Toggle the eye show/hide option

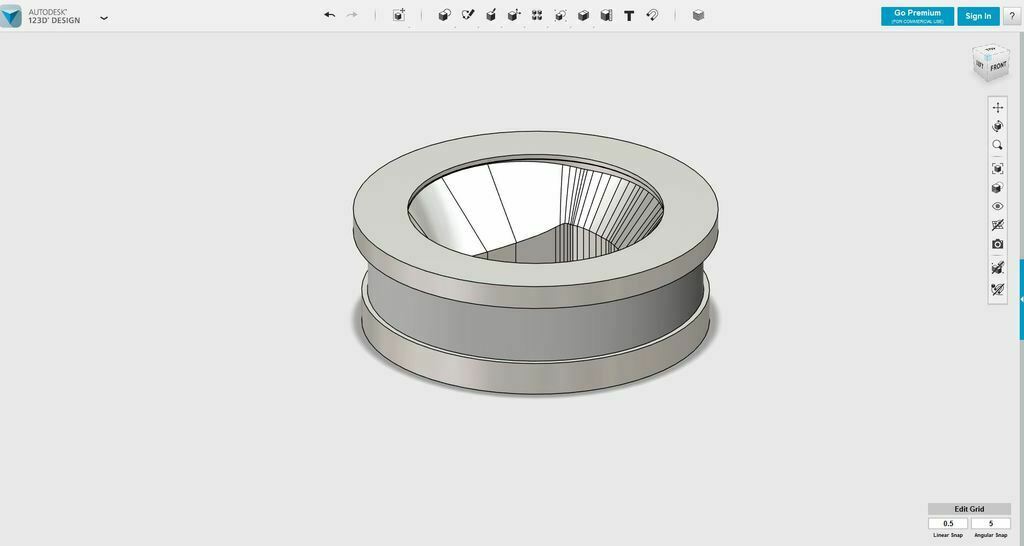coord(997,206)
